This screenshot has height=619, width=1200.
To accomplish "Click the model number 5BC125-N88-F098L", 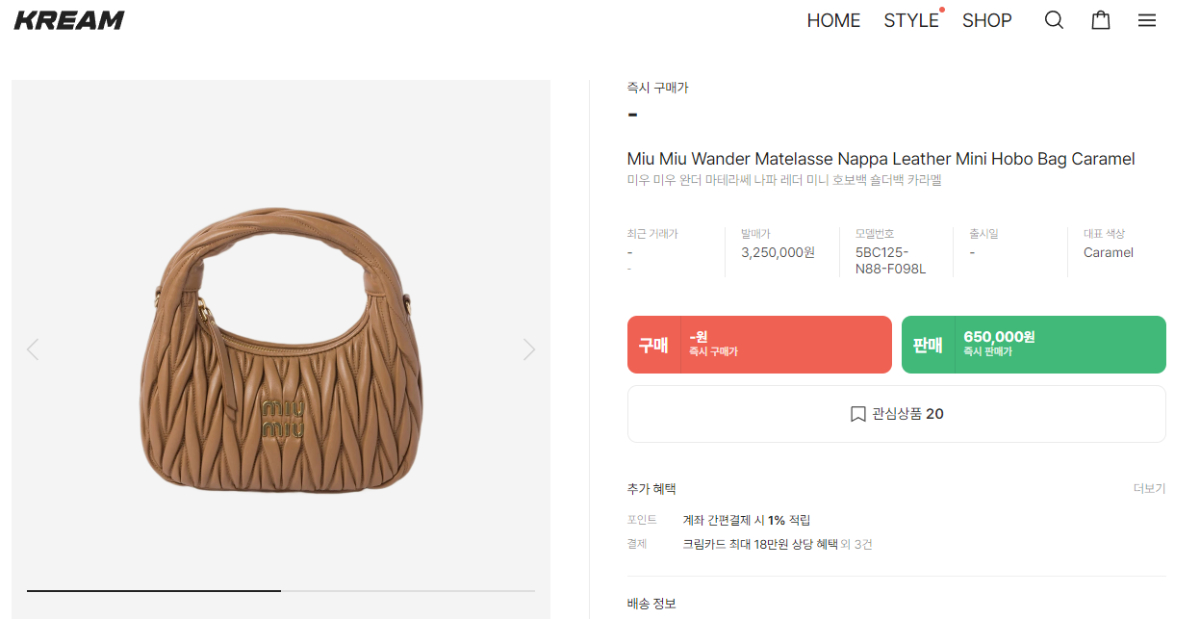I will [890, 260].
